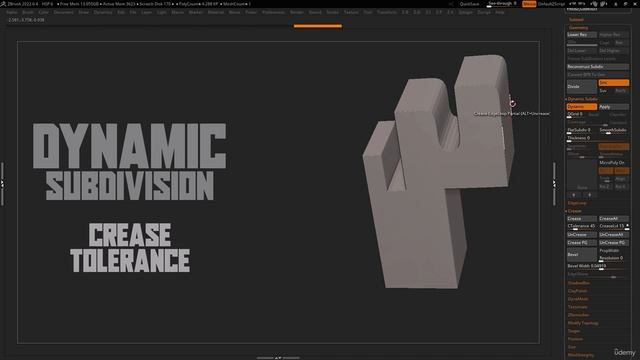Adjust the CTolerance 45 slider

(582, 227)
